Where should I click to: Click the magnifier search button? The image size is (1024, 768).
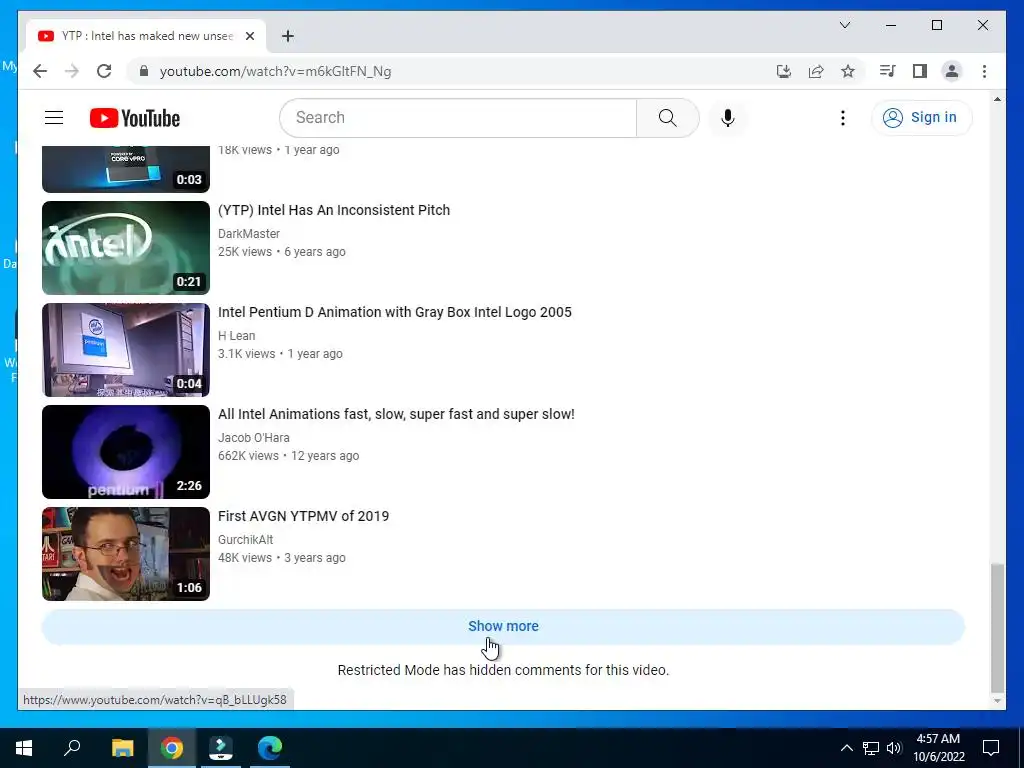click(667, 118)
